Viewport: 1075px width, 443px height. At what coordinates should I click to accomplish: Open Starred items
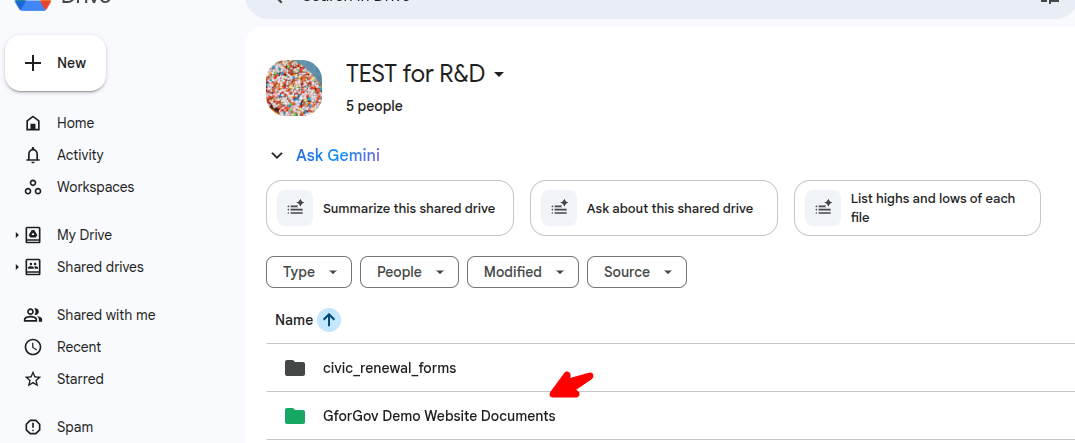[80, 379]
